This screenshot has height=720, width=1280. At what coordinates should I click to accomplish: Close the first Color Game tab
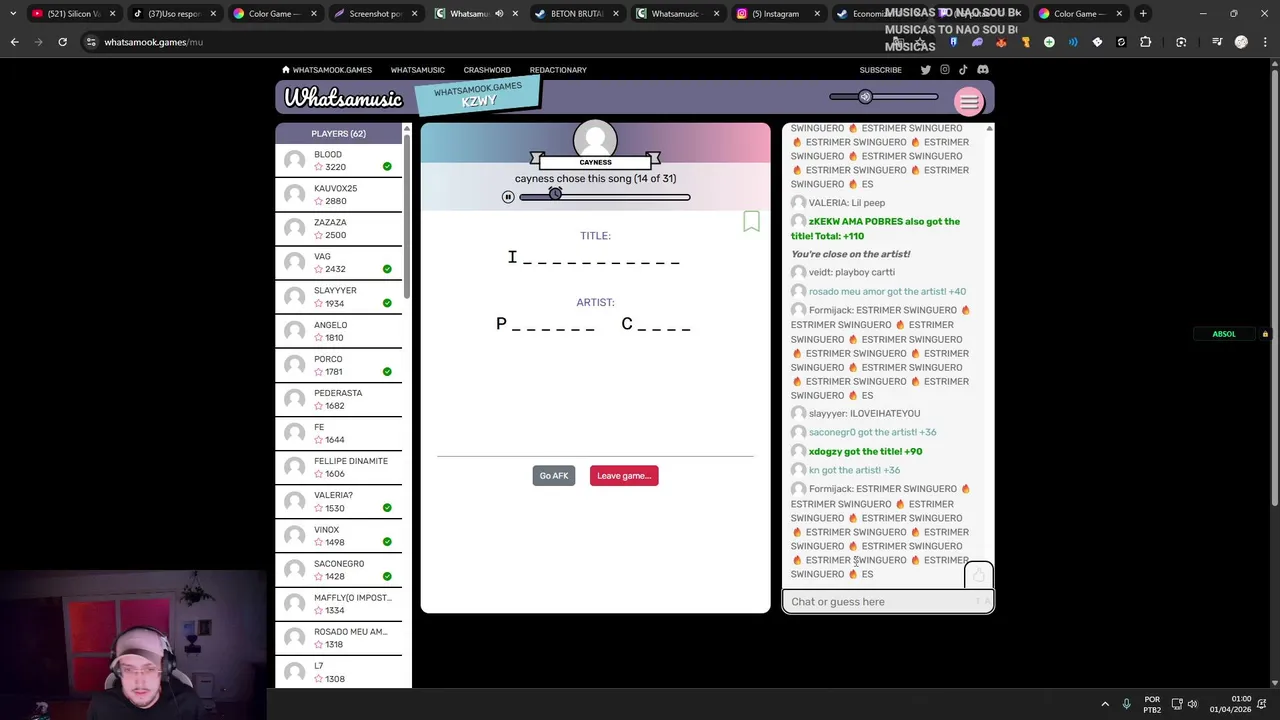(x=313, y=13)
